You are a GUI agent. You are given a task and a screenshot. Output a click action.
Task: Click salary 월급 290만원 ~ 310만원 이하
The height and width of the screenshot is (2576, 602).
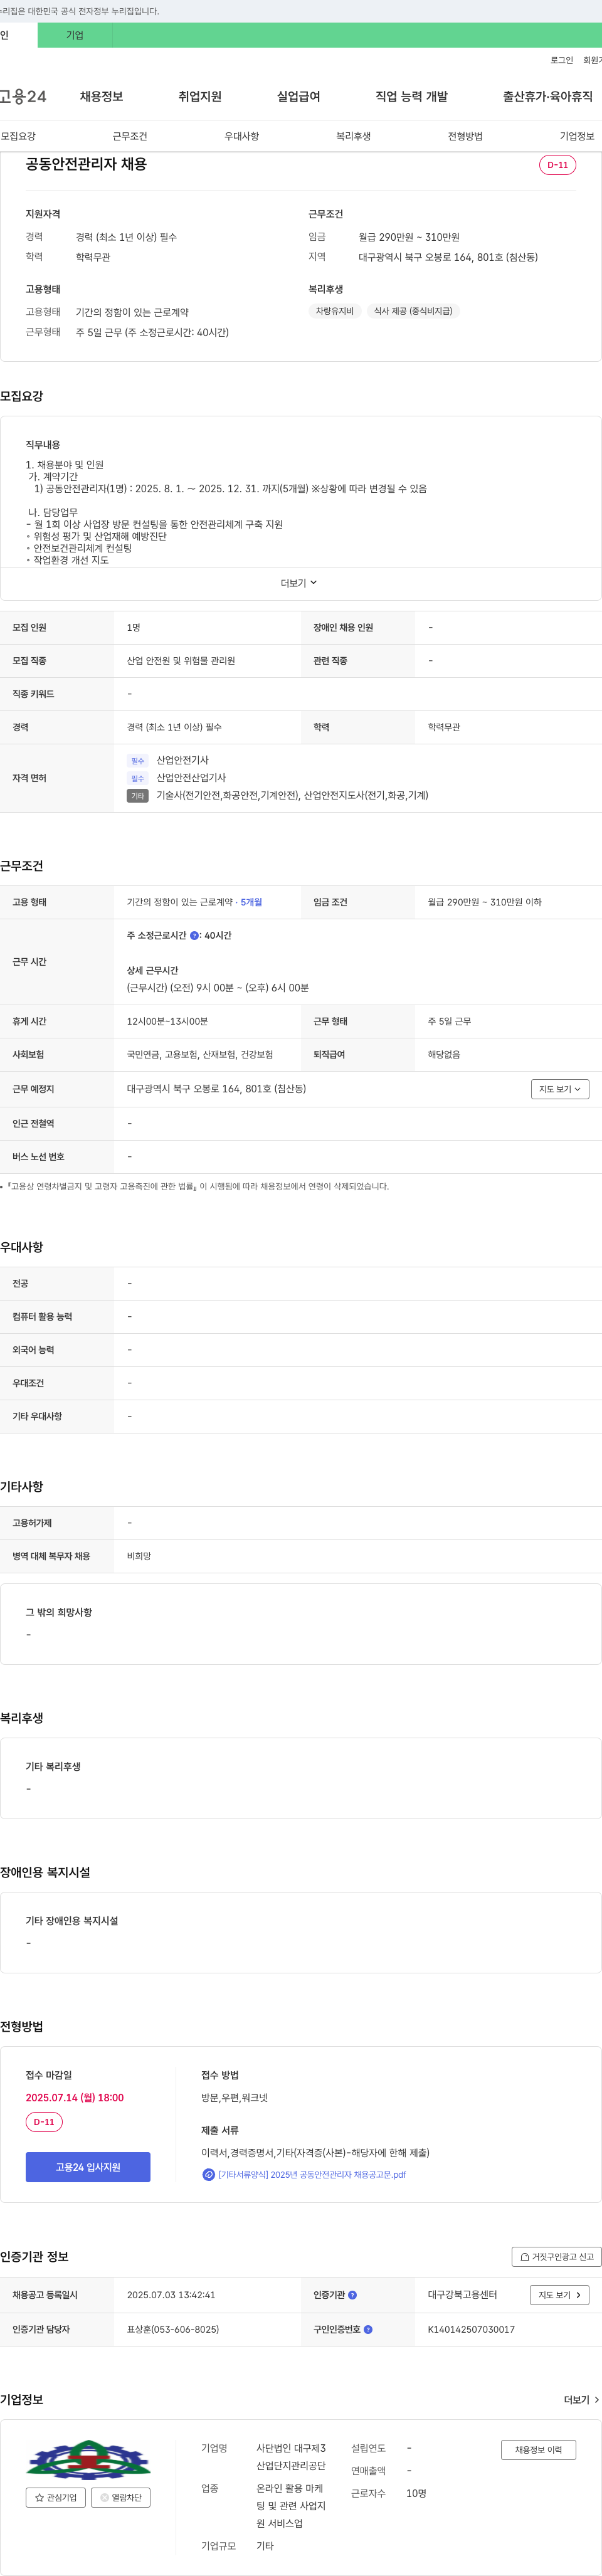485,902
